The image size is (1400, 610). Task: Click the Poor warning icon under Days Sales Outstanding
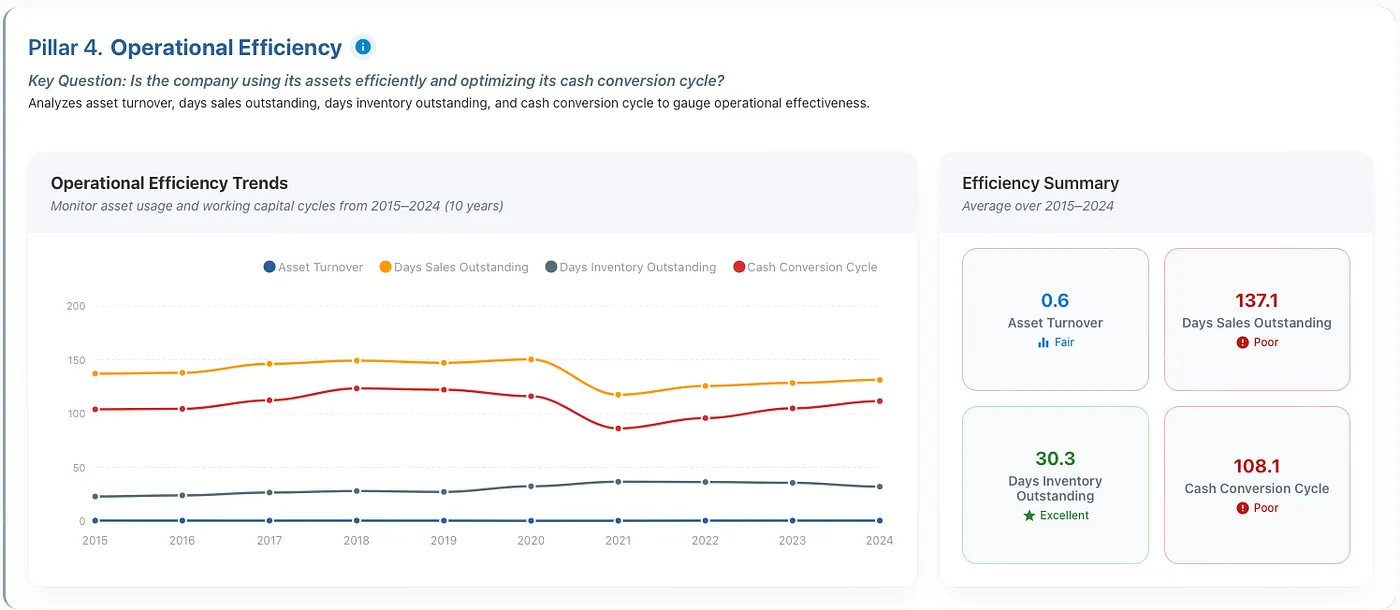click(1242, 342)
